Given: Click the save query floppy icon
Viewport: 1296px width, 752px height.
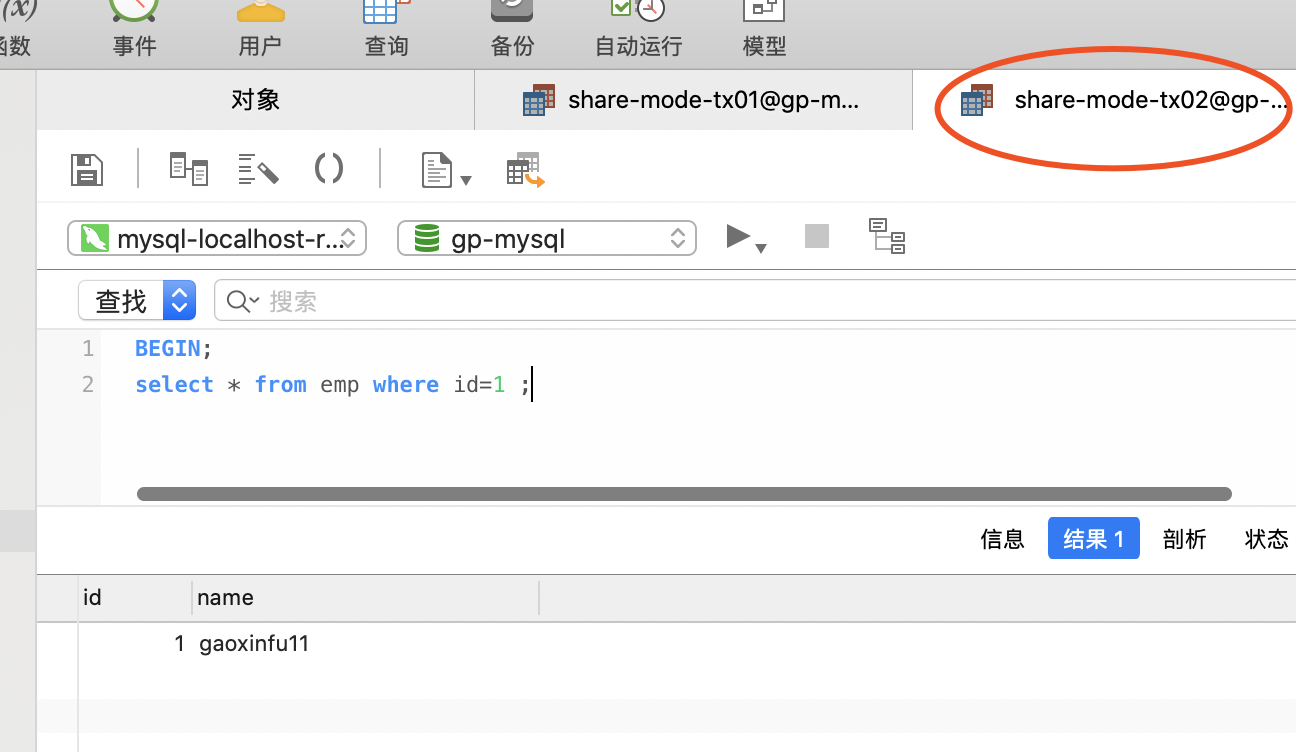Looking at the screenshot, I should point(87,169).
